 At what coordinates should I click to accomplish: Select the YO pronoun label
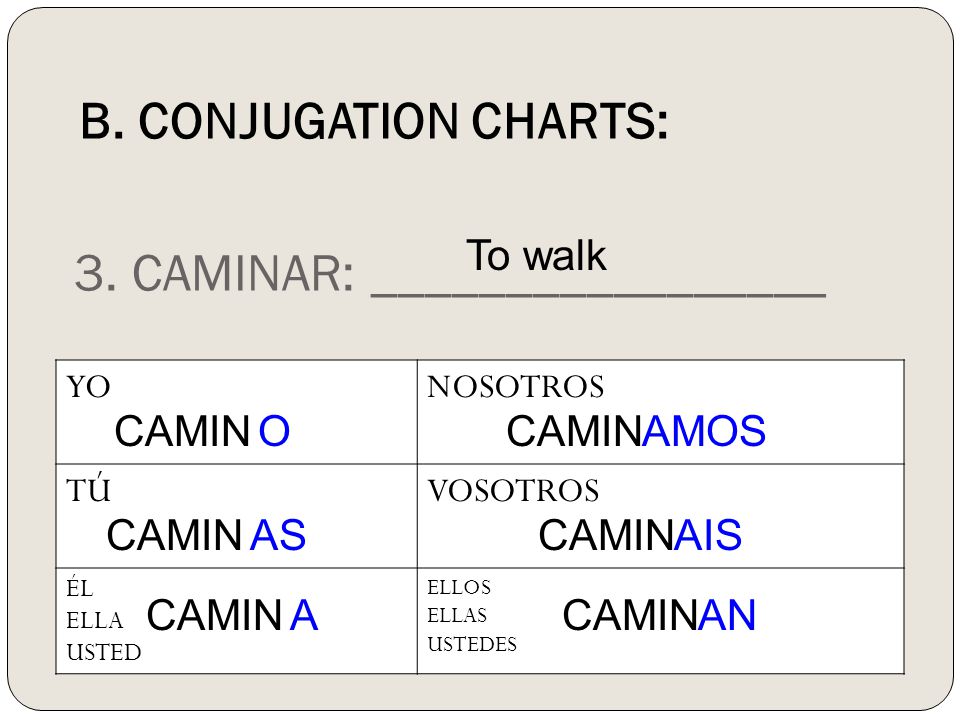click(x=89, y=387)
